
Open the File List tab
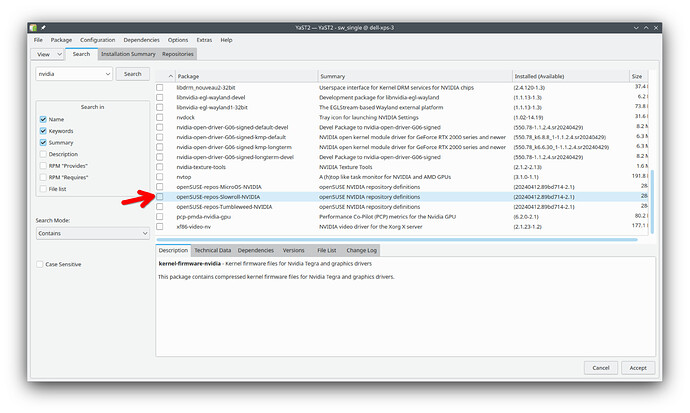click(x=327, y=250)
